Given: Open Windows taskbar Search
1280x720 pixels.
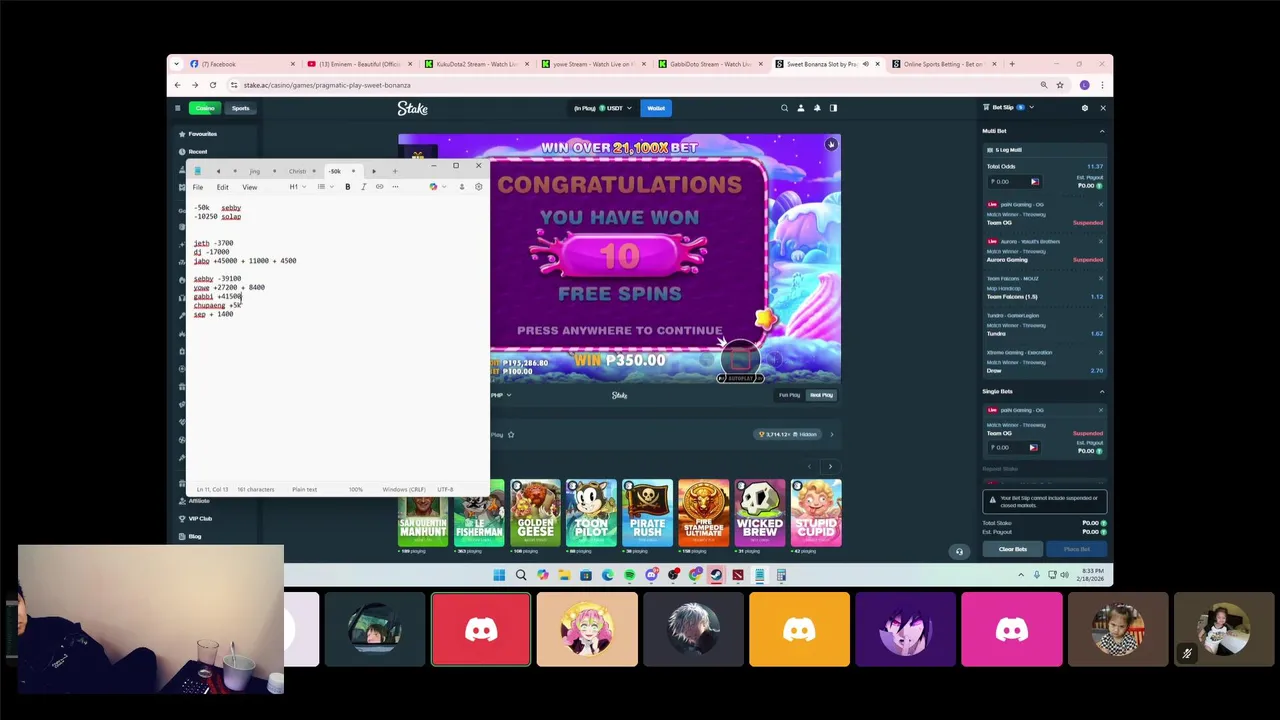Looking at the screenshot, I should 521,575.
